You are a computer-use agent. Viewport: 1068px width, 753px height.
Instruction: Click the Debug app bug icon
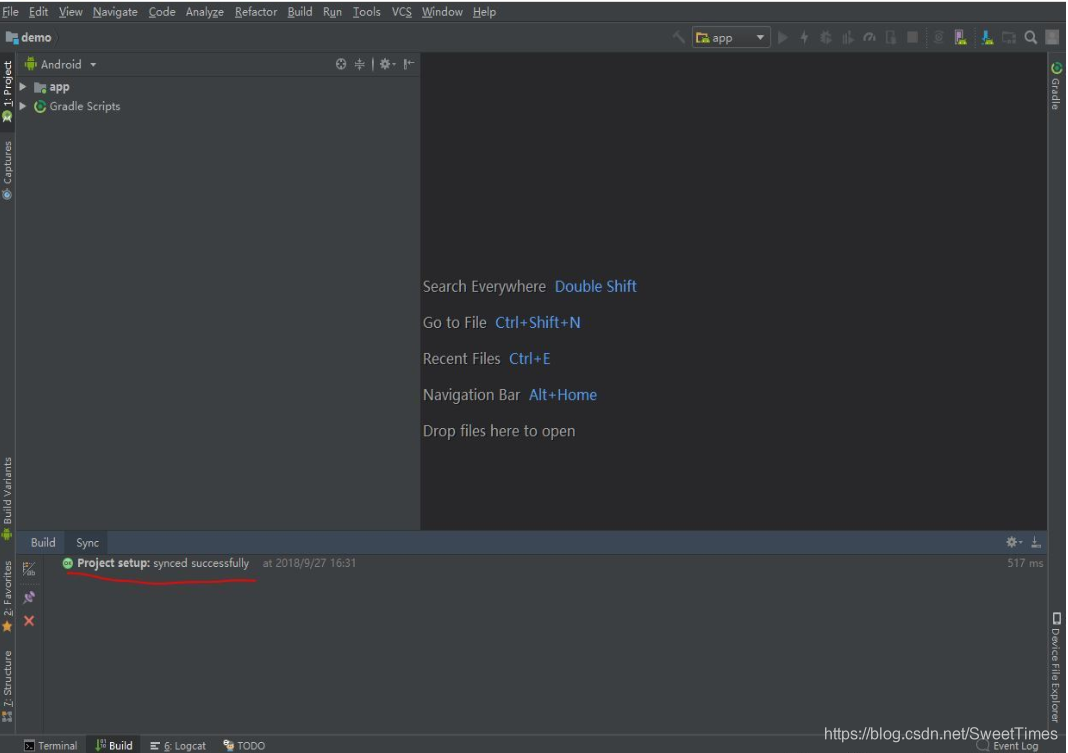[826, 37]
